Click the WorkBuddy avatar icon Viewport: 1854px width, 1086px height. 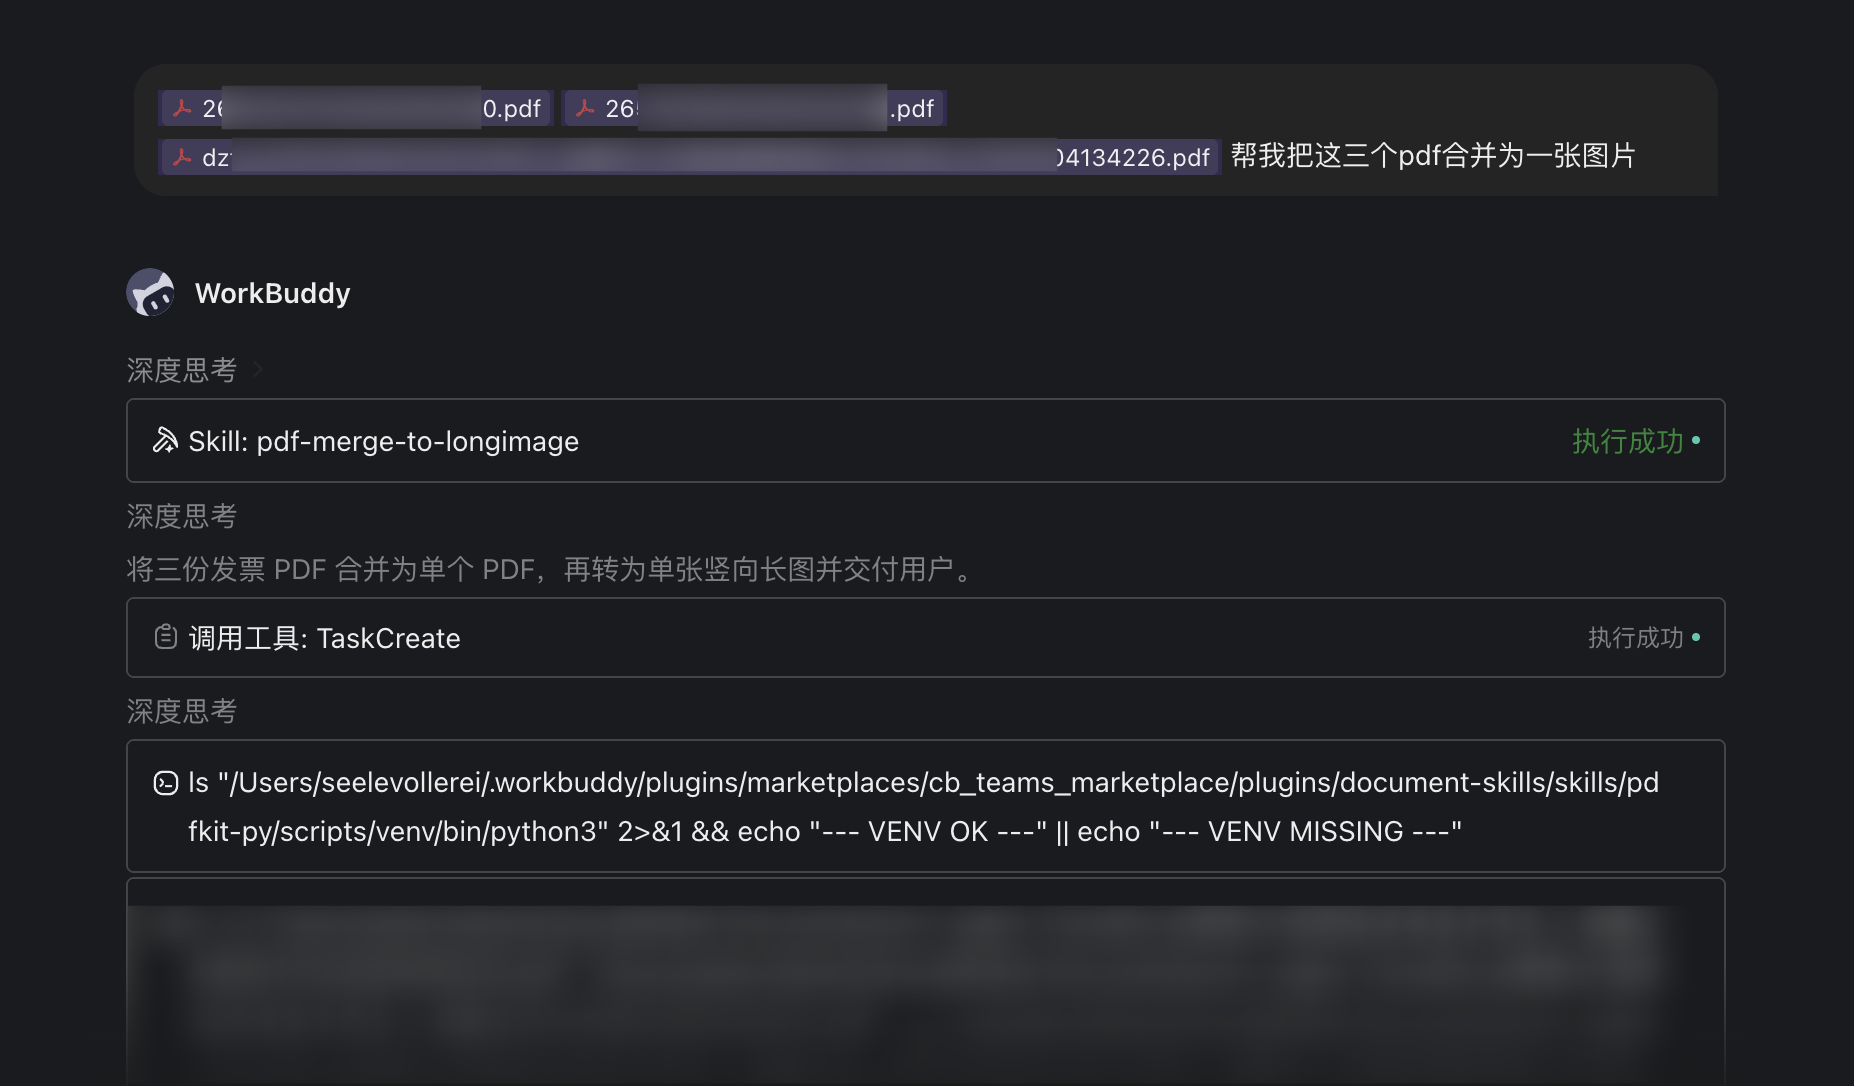[x=151, y=292]
